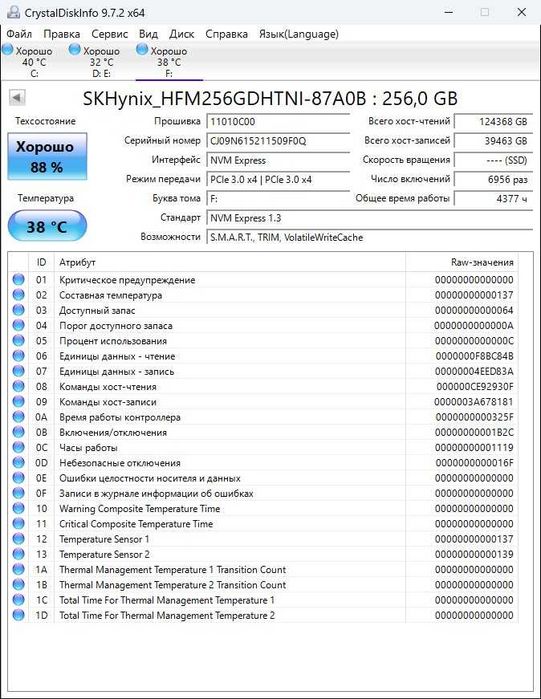Screen dimensions: 541x699
Task: Click status icon for Порог доступного запаса
Action: (x=18, y=325)
